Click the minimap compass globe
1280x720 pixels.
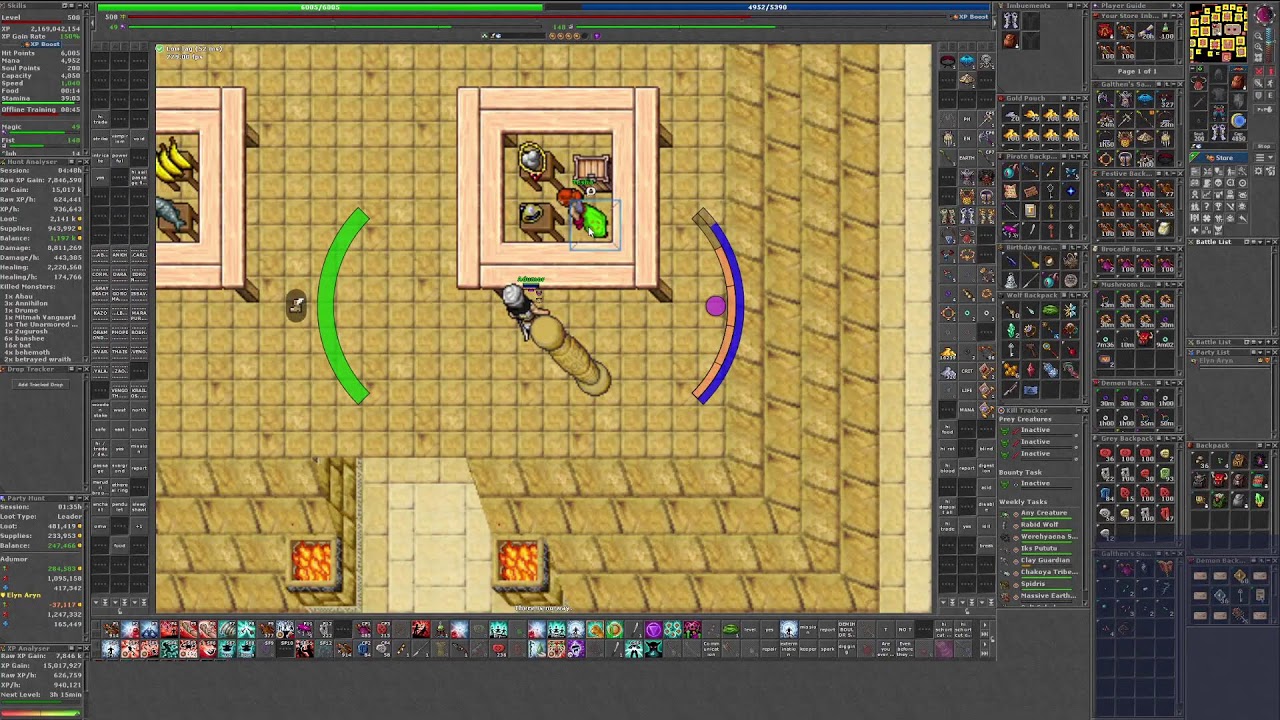coord(1264,14)
